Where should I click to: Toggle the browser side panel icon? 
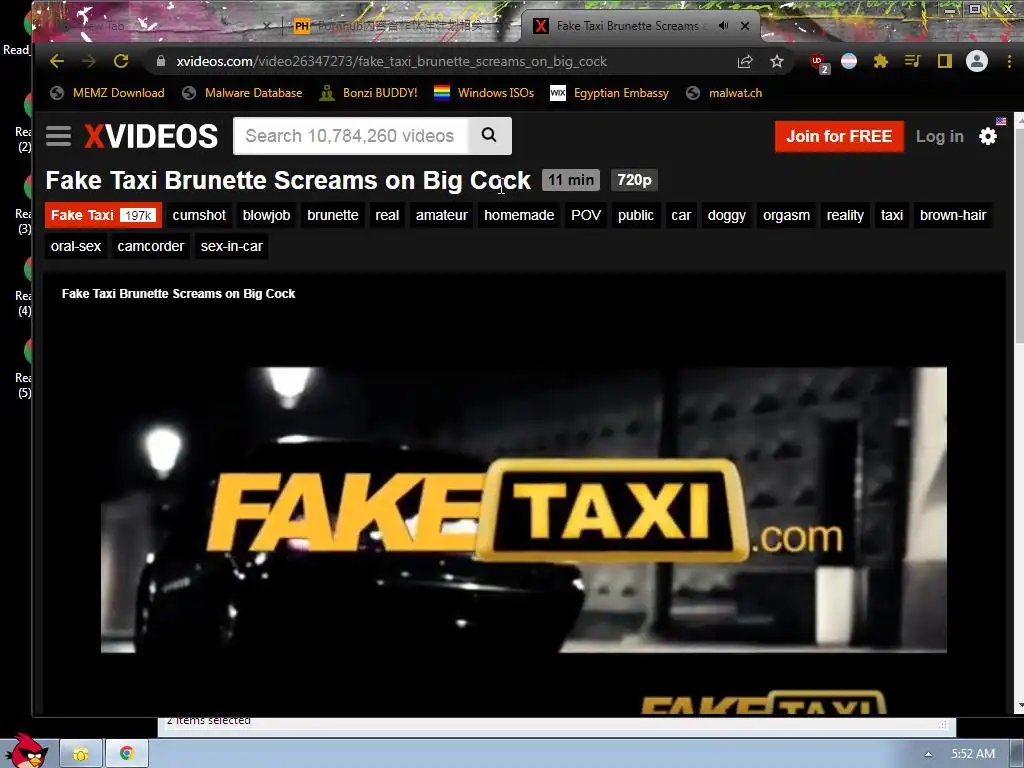click(x=944, y=61)
